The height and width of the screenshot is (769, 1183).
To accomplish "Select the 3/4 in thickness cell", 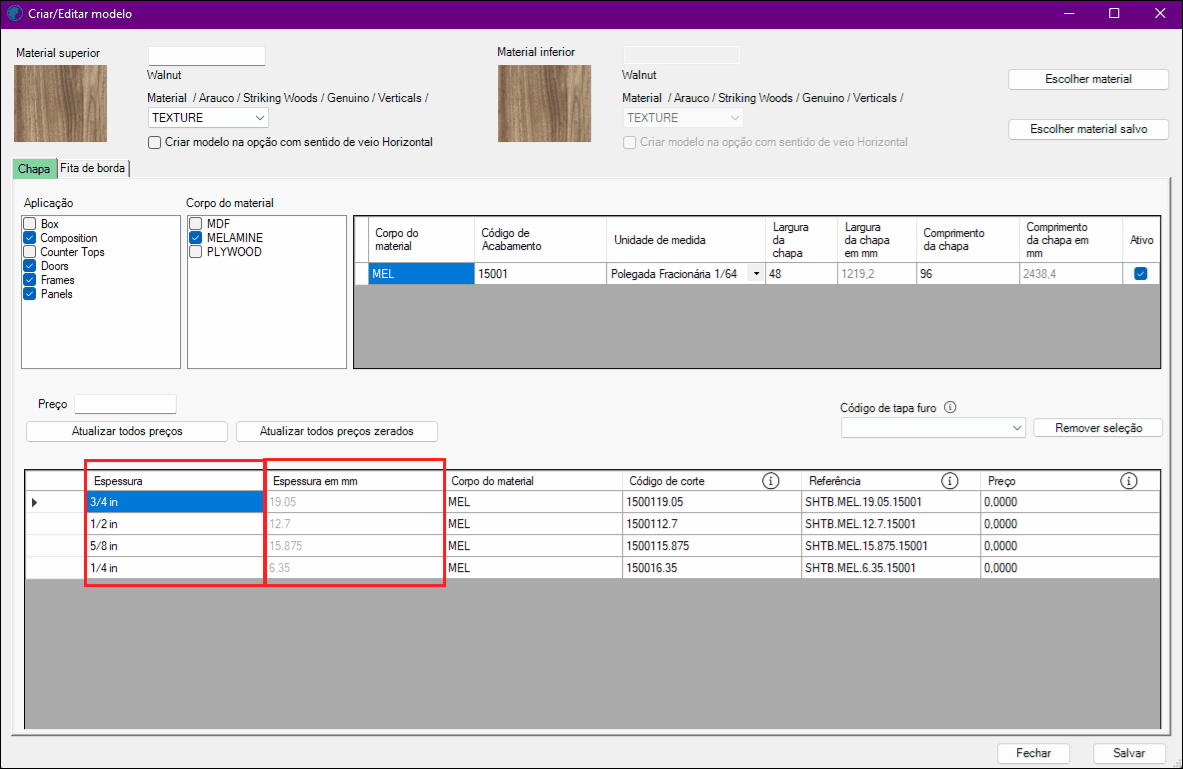I will click(x=175, y=503).
